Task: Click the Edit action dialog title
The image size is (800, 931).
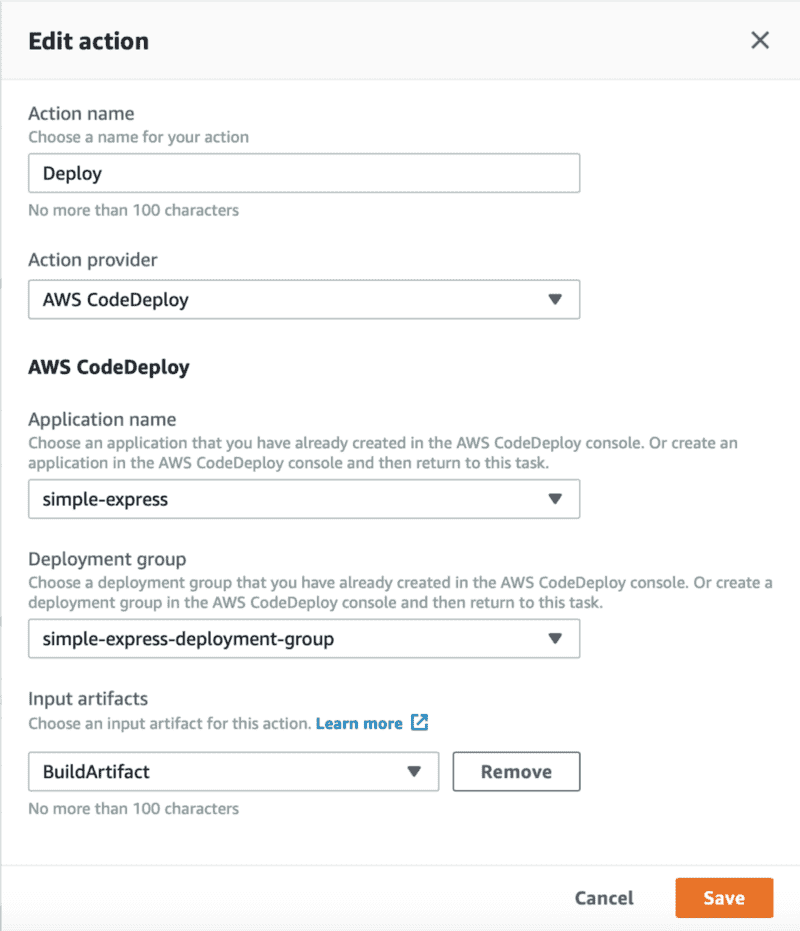Action: (x=88, y=41)
